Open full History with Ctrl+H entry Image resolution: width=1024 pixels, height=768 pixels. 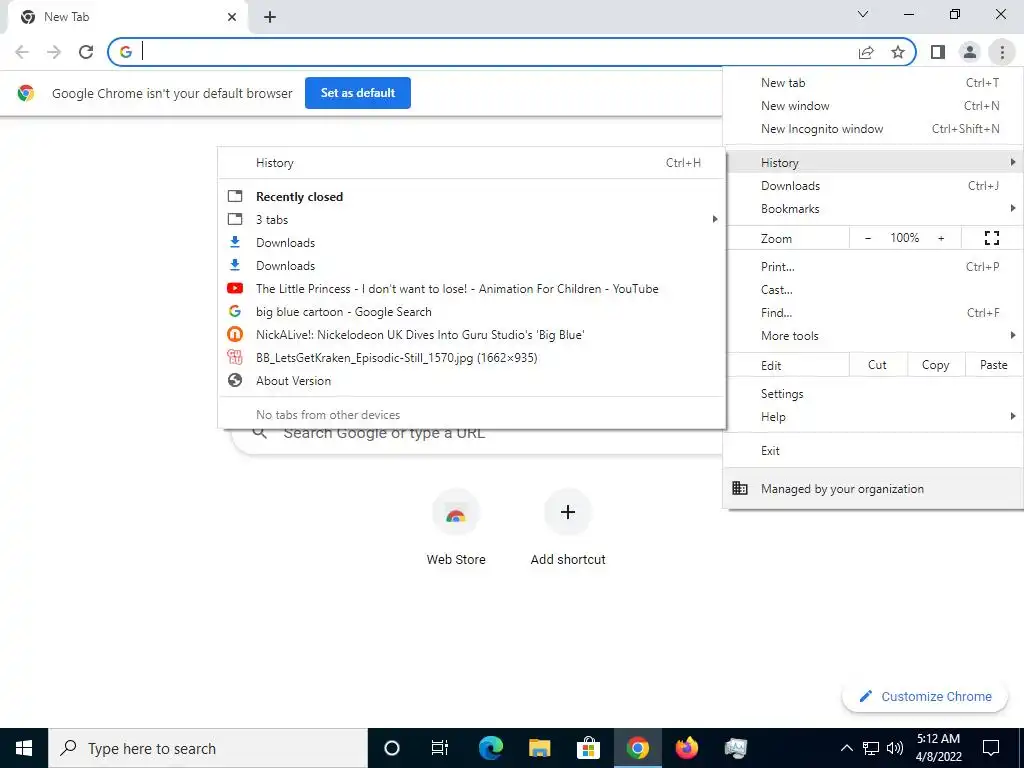tap(472, 163)
